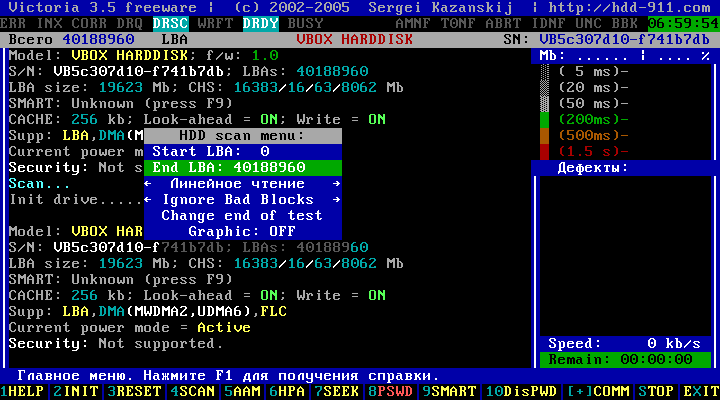Select the End LBA: 40188960 row
This screenshot has width=720, height=400.
(x=243, y=168)
